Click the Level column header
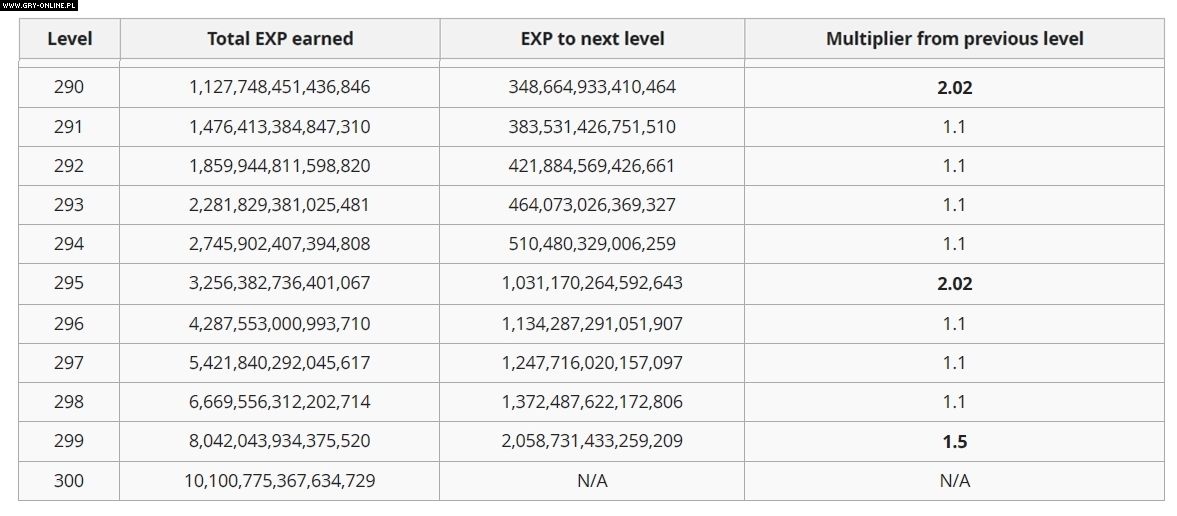Screen dimensions: 1177x516 point(69,39)
